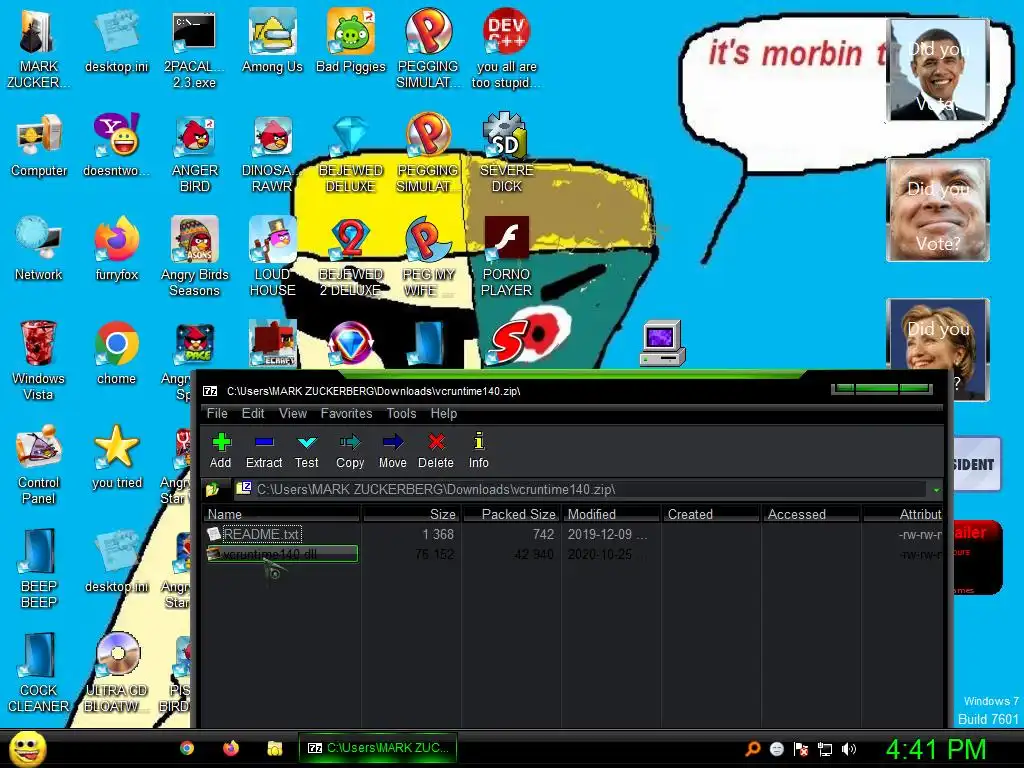Open the Favorites menu
The image size is (1024, 768).
[346, 413]
